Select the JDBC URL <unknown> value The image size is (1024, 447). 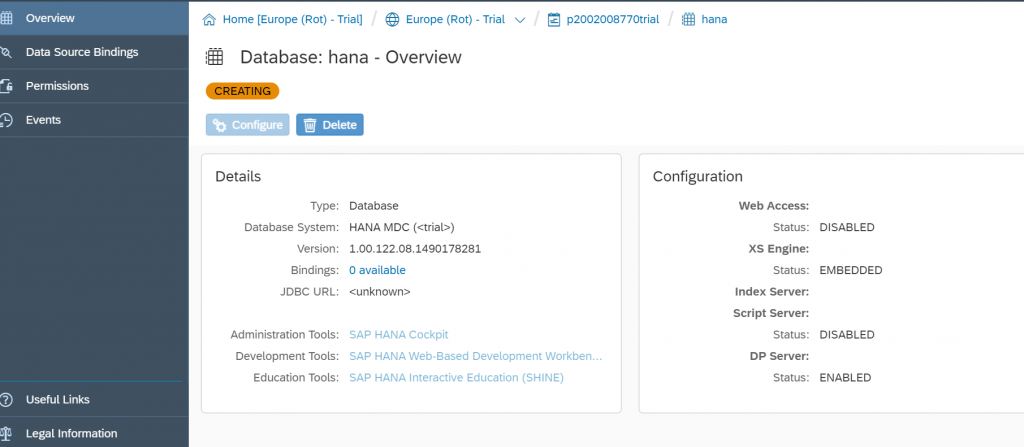click(380, 291)
